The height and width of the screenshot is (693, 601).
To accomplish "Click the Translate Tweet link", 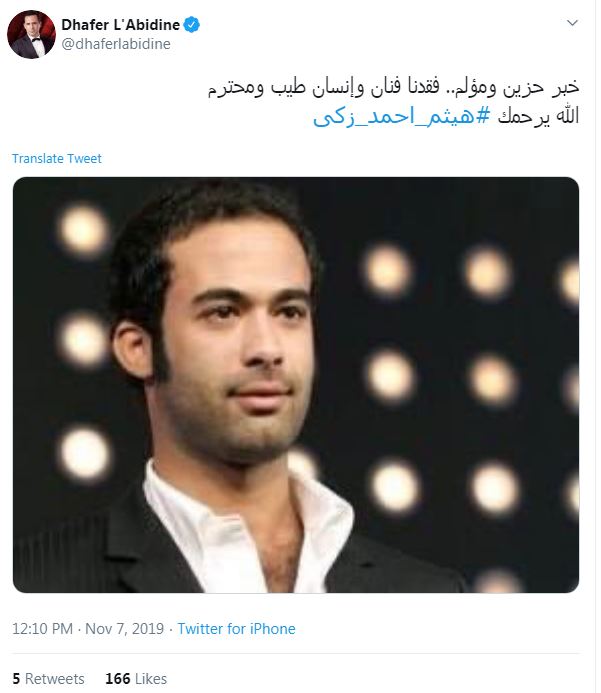I will (57, 158).
